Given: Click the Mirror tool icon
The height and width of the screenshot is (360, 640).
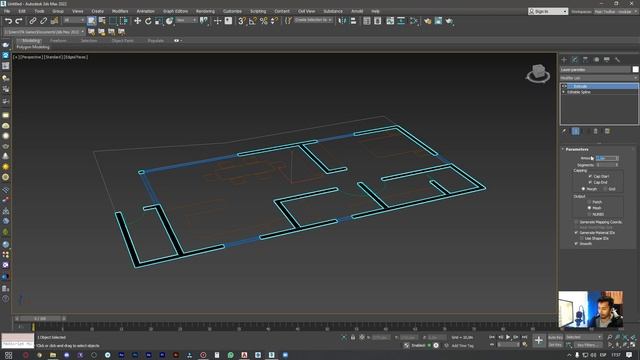Looking at the screenshot, I should tap(342, 20).
